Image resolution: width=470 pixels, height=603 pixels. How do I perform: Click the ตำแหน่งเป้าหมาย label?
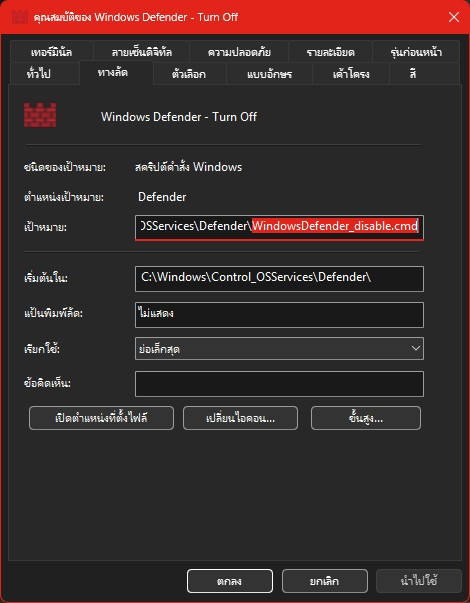[x=64, y=198]
